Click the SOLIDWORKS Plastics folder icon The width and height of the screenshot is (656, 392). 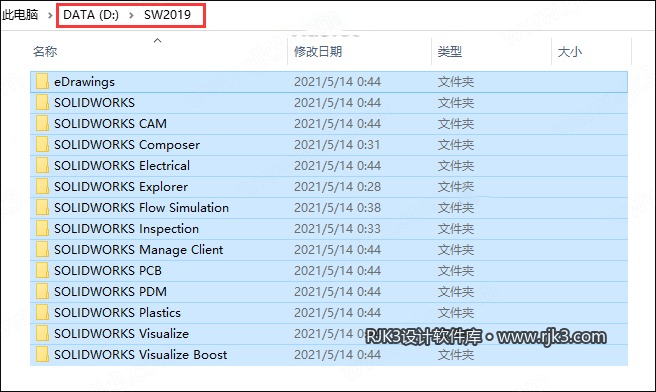42,313
